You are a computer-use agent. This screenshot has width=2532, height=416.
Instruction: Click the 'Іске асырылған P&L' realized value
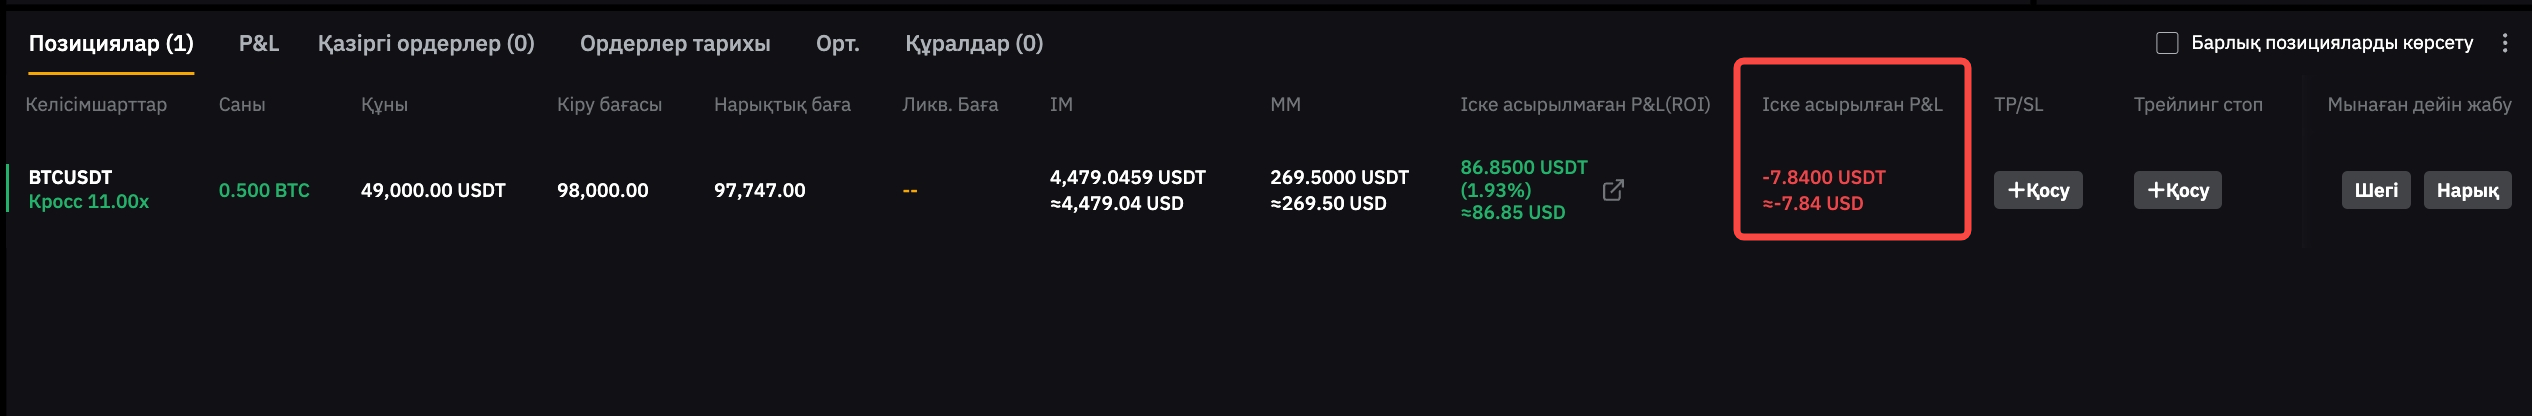pos(1823,178)
